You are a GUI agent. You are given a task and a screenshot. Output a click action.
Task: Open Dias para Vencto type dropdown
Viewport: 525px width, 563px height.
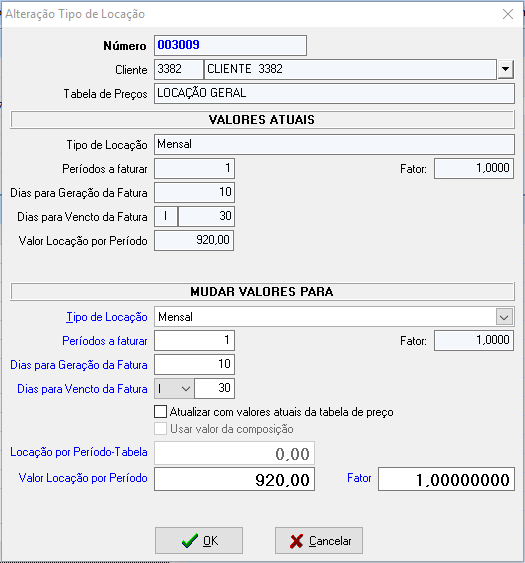point(174,388)
